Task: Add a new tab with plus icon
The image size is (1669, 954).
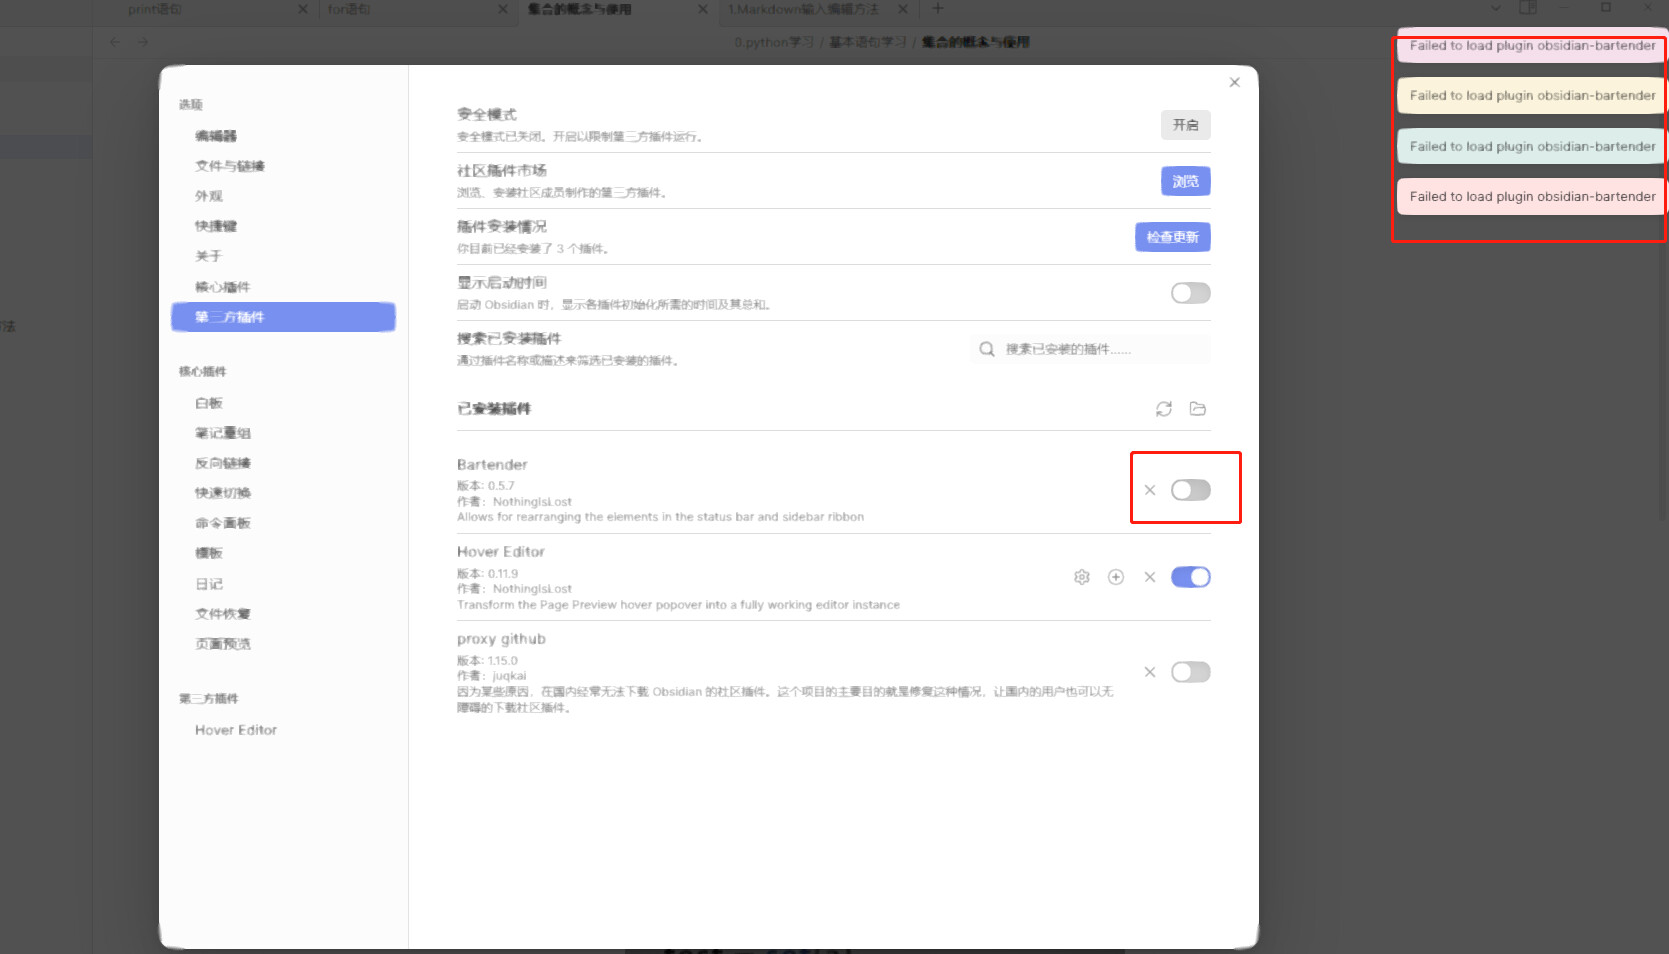Action: [937, 9]
